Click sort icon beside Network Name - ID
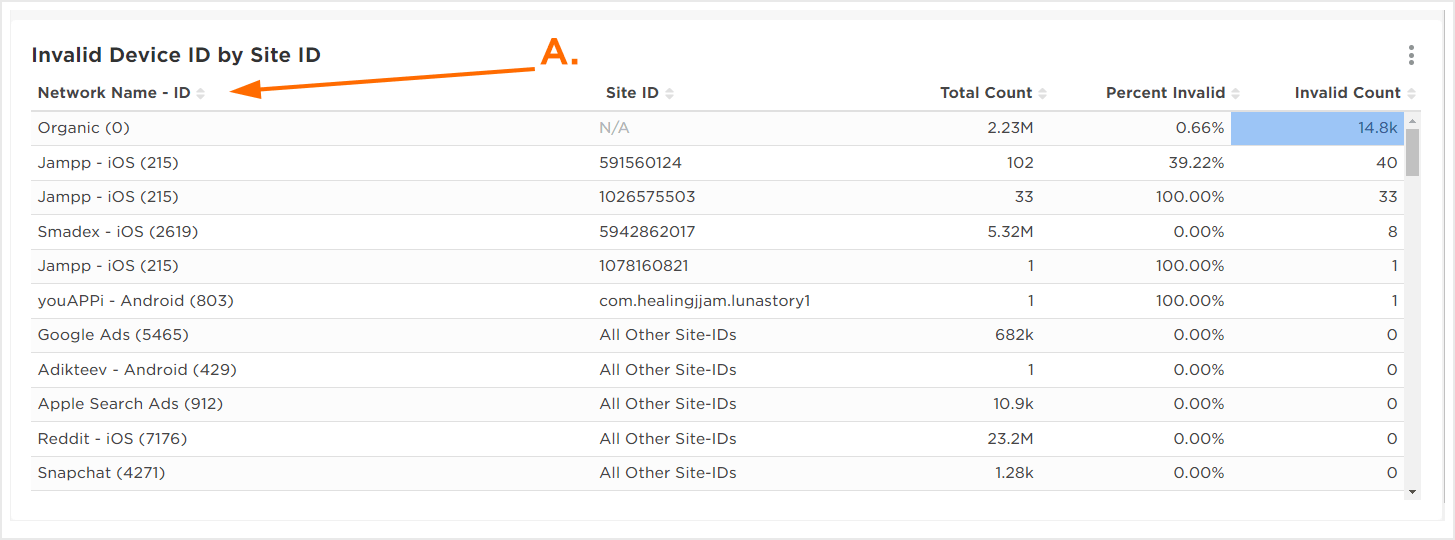Screen dimensions: 1455x540 (201, 94)
